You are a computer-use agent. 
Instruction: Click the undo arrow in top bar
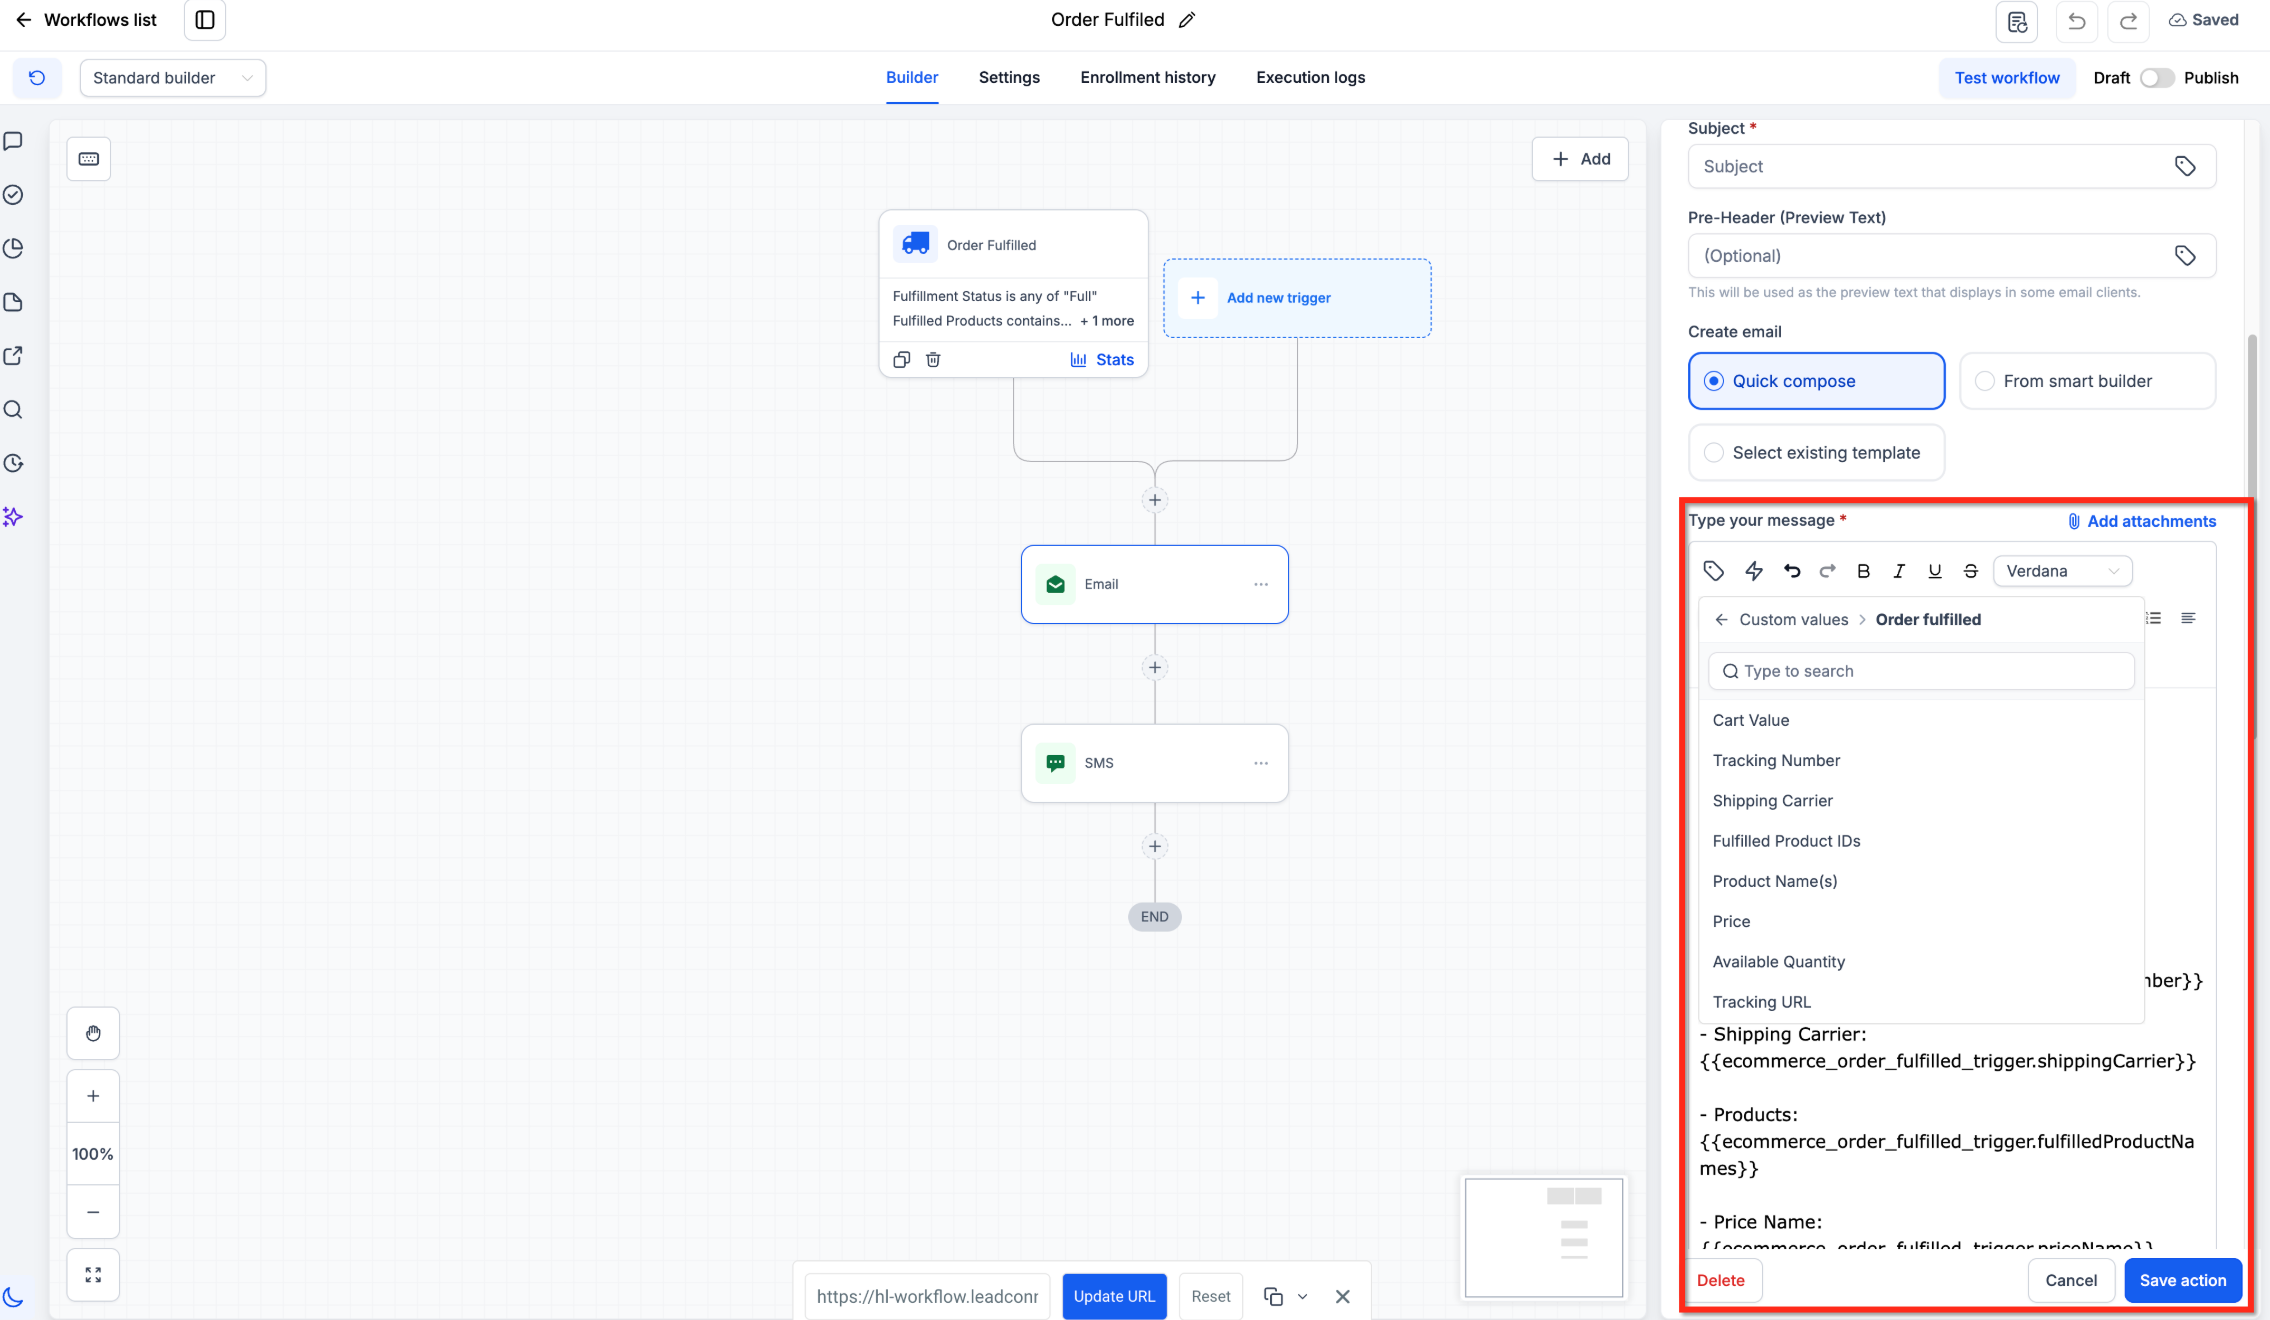coord(2076,20)
